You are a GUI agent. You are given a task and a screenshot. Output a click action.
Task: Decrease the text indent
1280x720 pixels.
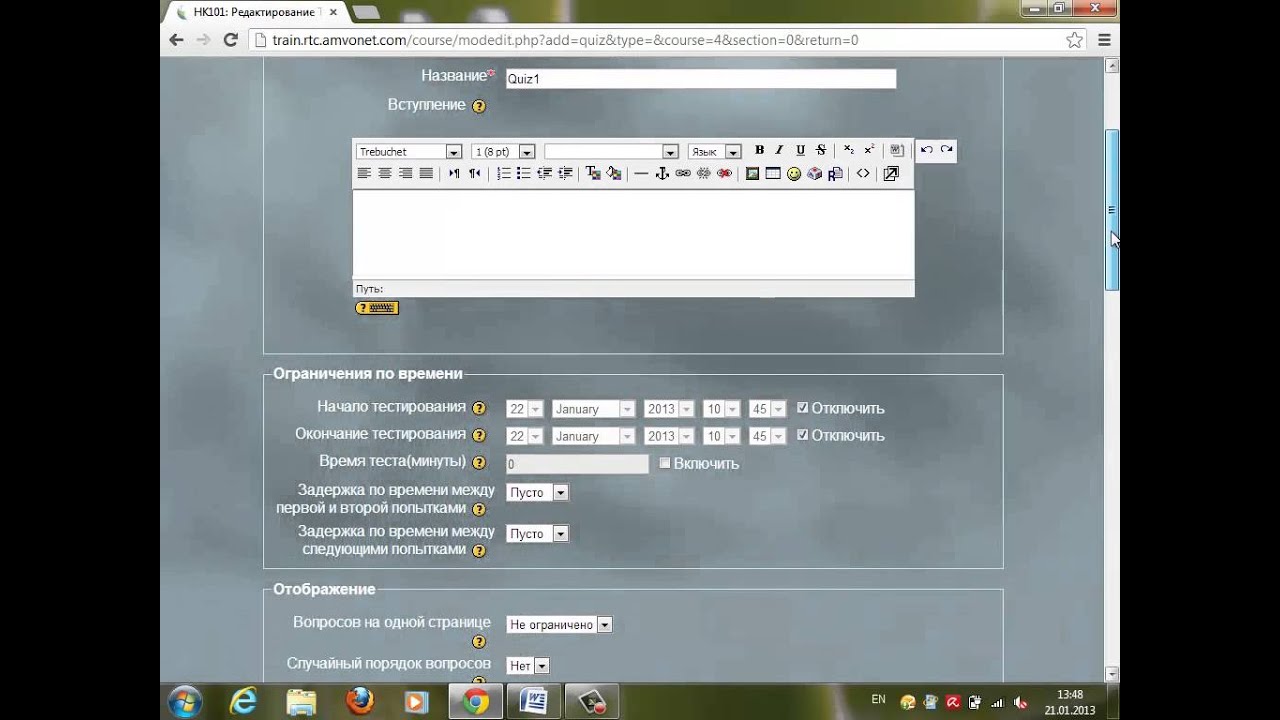544,174
